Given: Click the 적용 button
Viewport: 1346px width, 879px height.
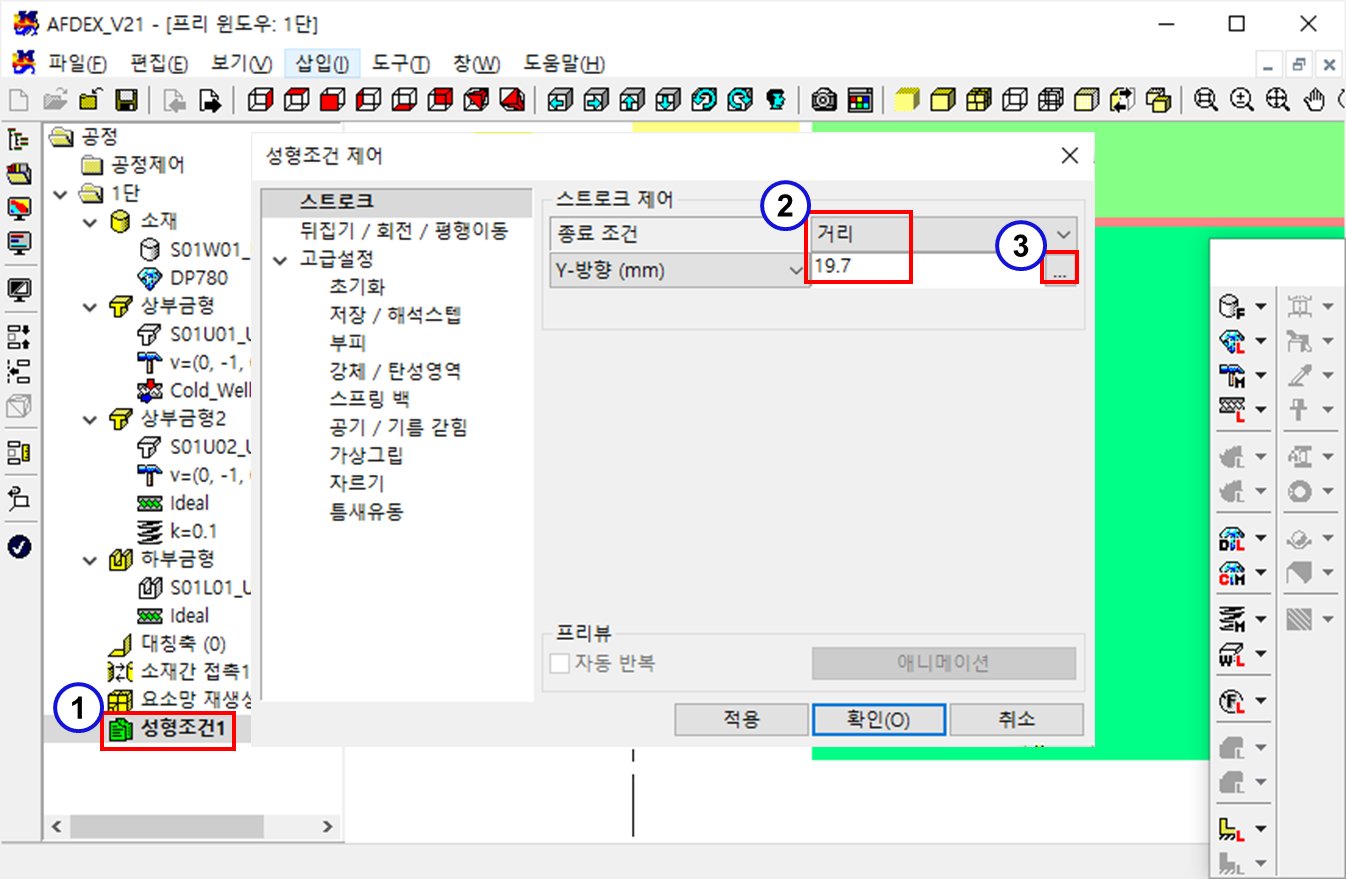Looking at the screenshot, I should (x=741, y=720).
